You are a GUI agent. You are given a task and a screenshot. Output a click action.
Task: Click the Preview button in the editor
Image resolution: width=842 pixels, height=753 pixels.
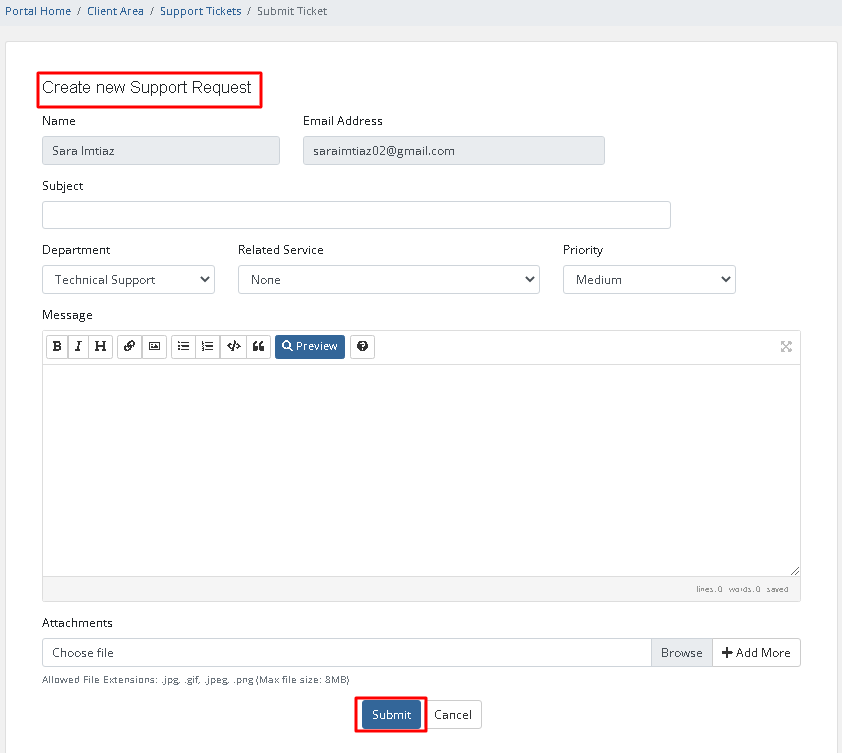pyautogui.click(x=310, y=347)
